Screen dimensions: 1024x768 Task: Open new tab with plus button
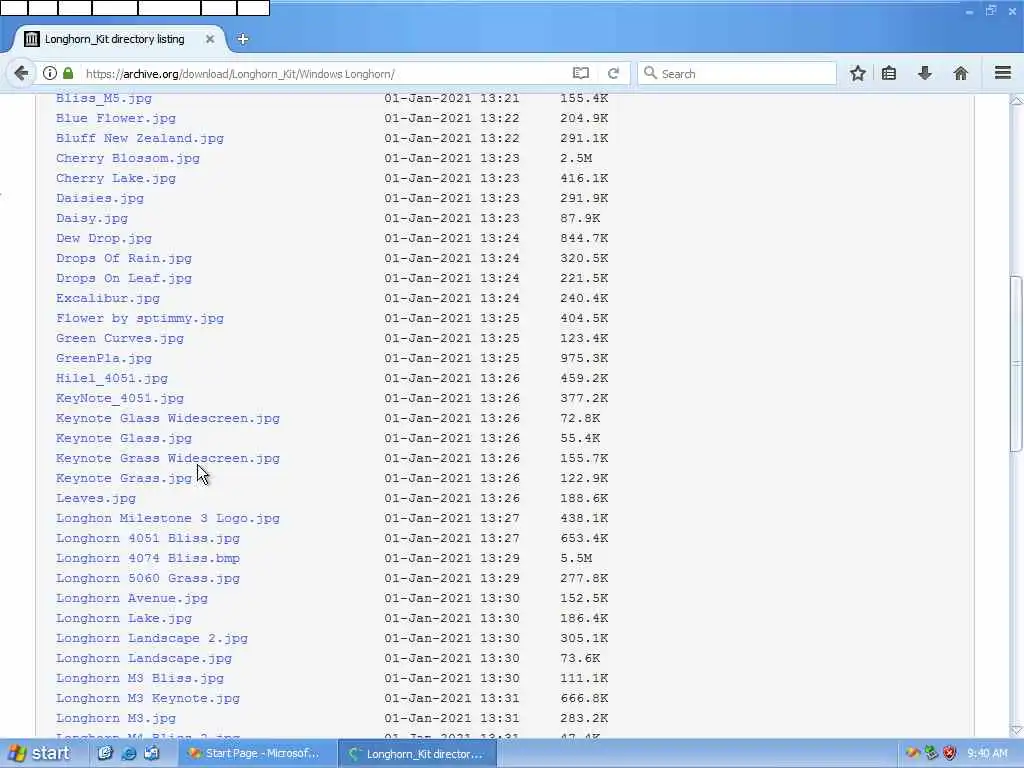242,39
